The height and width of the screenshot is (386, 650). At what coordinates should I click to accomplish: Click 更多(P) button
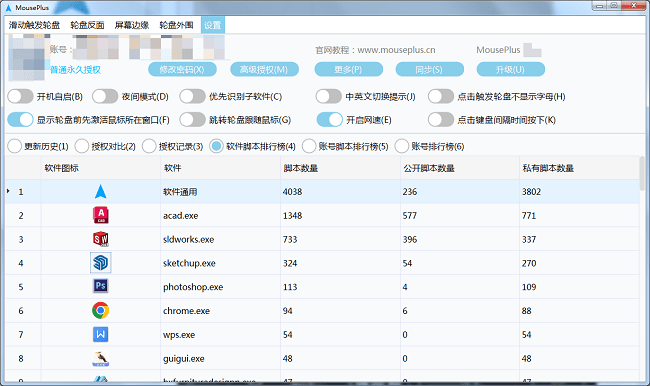click(348, 69)
